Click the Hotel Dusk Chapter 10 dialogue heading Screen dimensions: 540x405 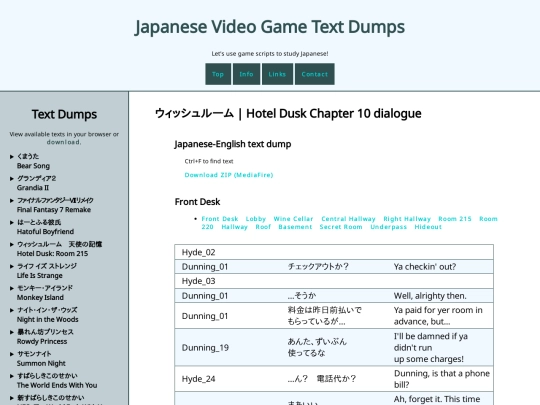[288, 113]
